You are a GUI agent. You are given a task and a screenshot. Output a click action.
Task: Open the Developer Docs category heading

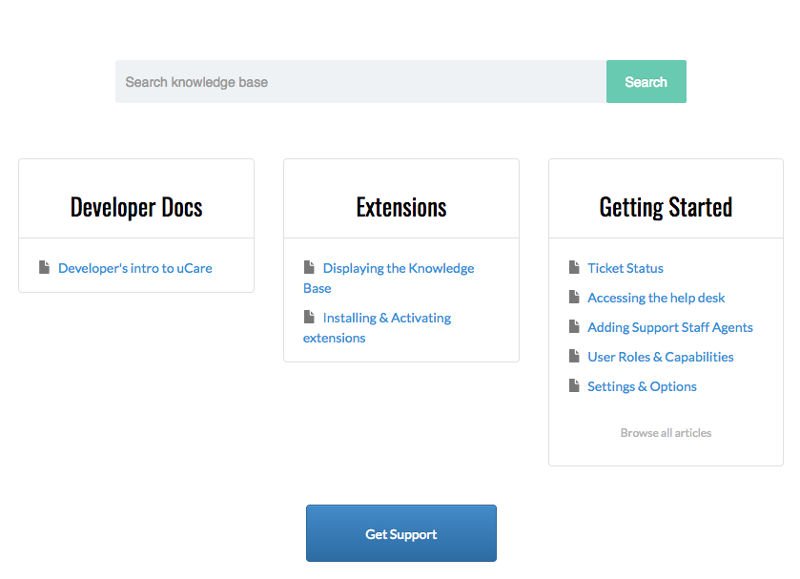[x=136, y=207]
